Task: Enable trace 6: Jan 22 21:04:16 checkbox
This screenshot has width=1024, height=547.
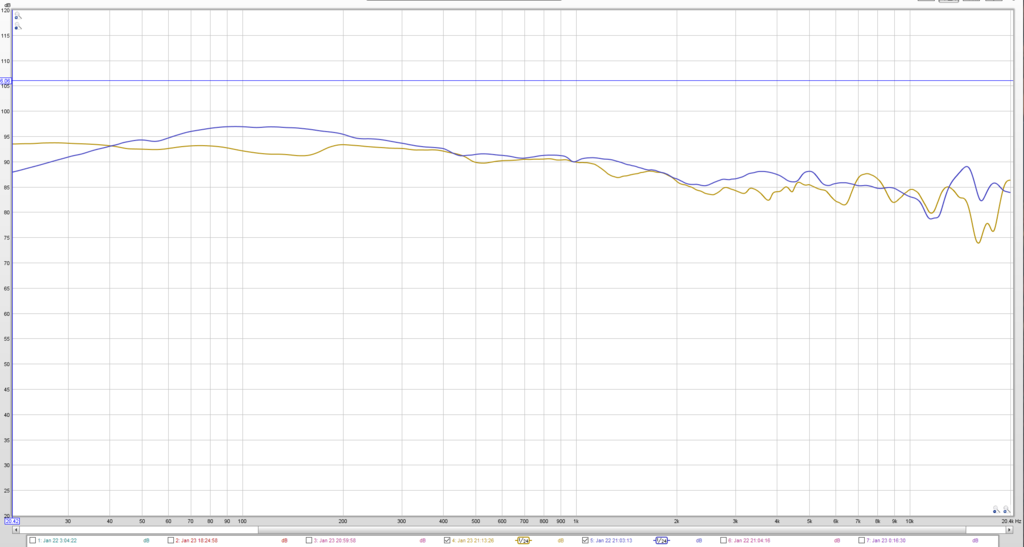Action: pos(724,540)
